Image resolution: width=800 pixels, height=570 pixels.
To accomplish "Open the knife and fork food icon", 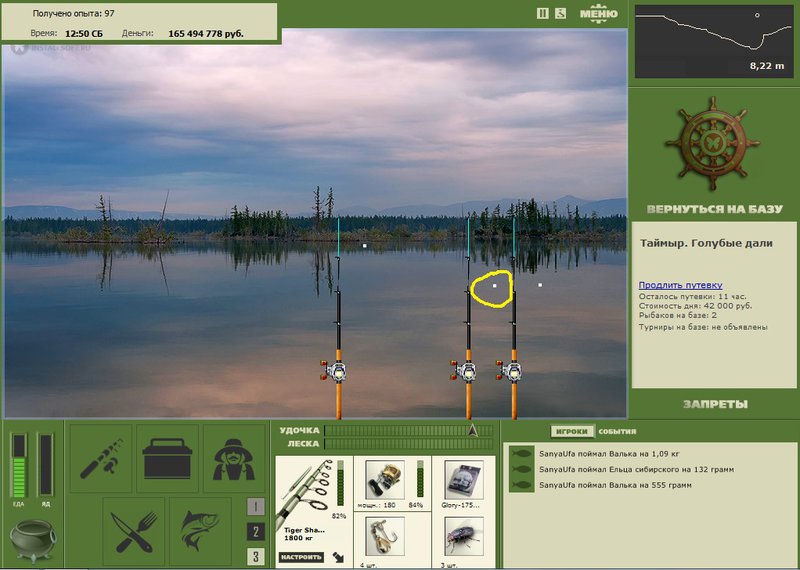I will point(134,532).
